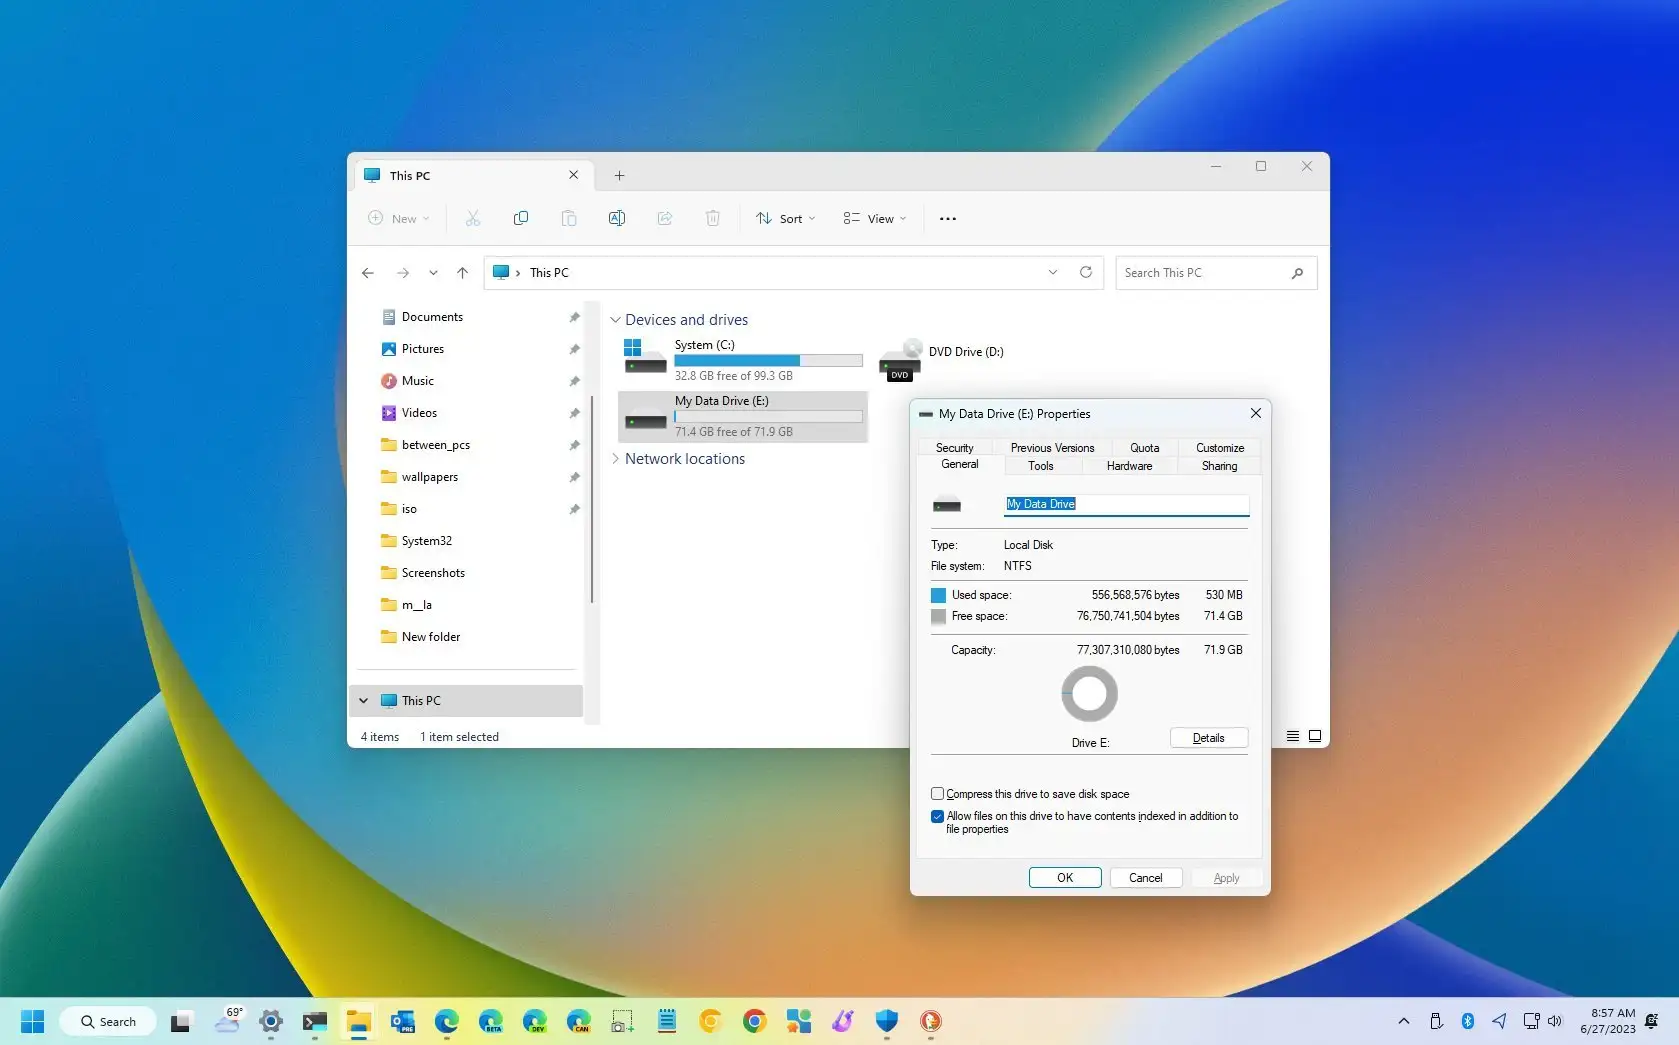Viewport: 1679px width, 1045px height.
Task: Collapse the Devices and drives section
Action: pos(616,319)
